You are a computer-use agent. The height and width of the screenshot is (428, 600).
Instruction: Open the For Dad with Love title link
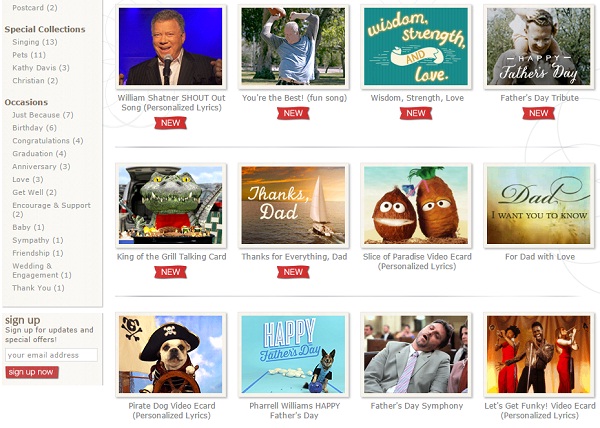pyautogui.click(x=540, y=257)
